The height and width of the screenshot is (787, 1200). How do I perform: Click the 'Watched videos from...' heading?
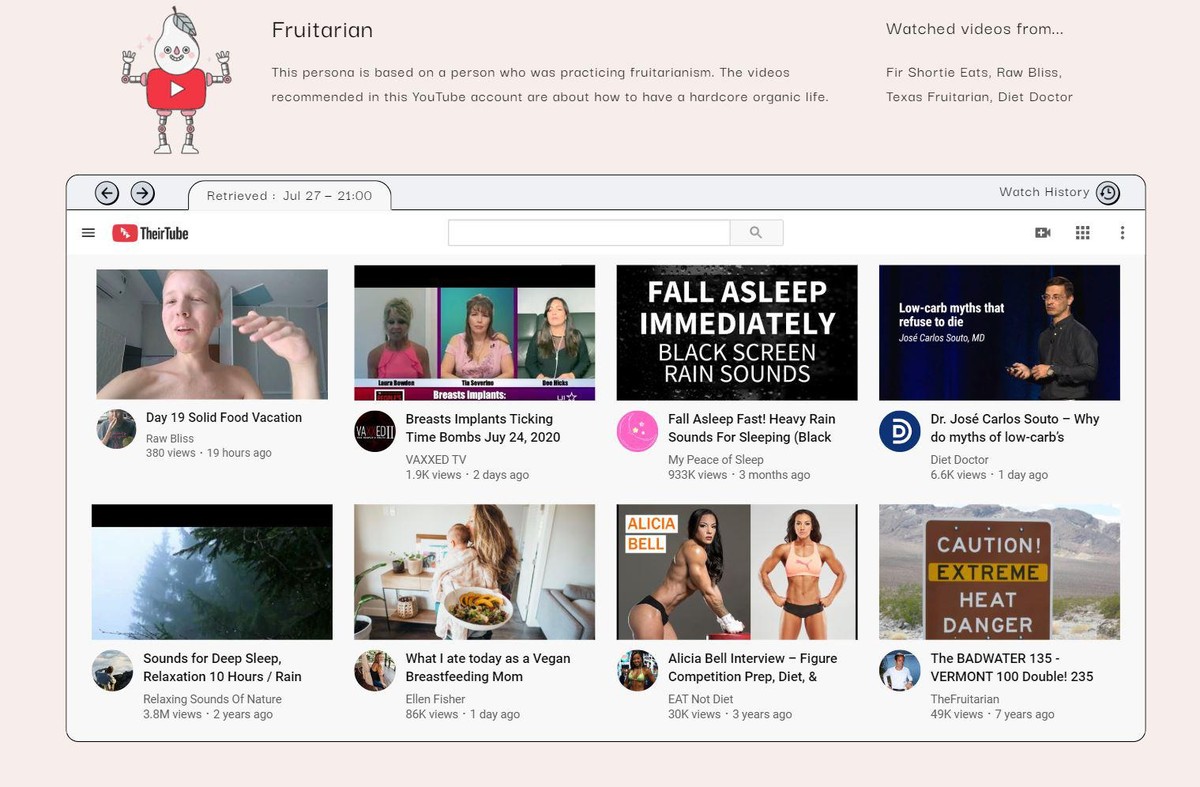point(975,29)
